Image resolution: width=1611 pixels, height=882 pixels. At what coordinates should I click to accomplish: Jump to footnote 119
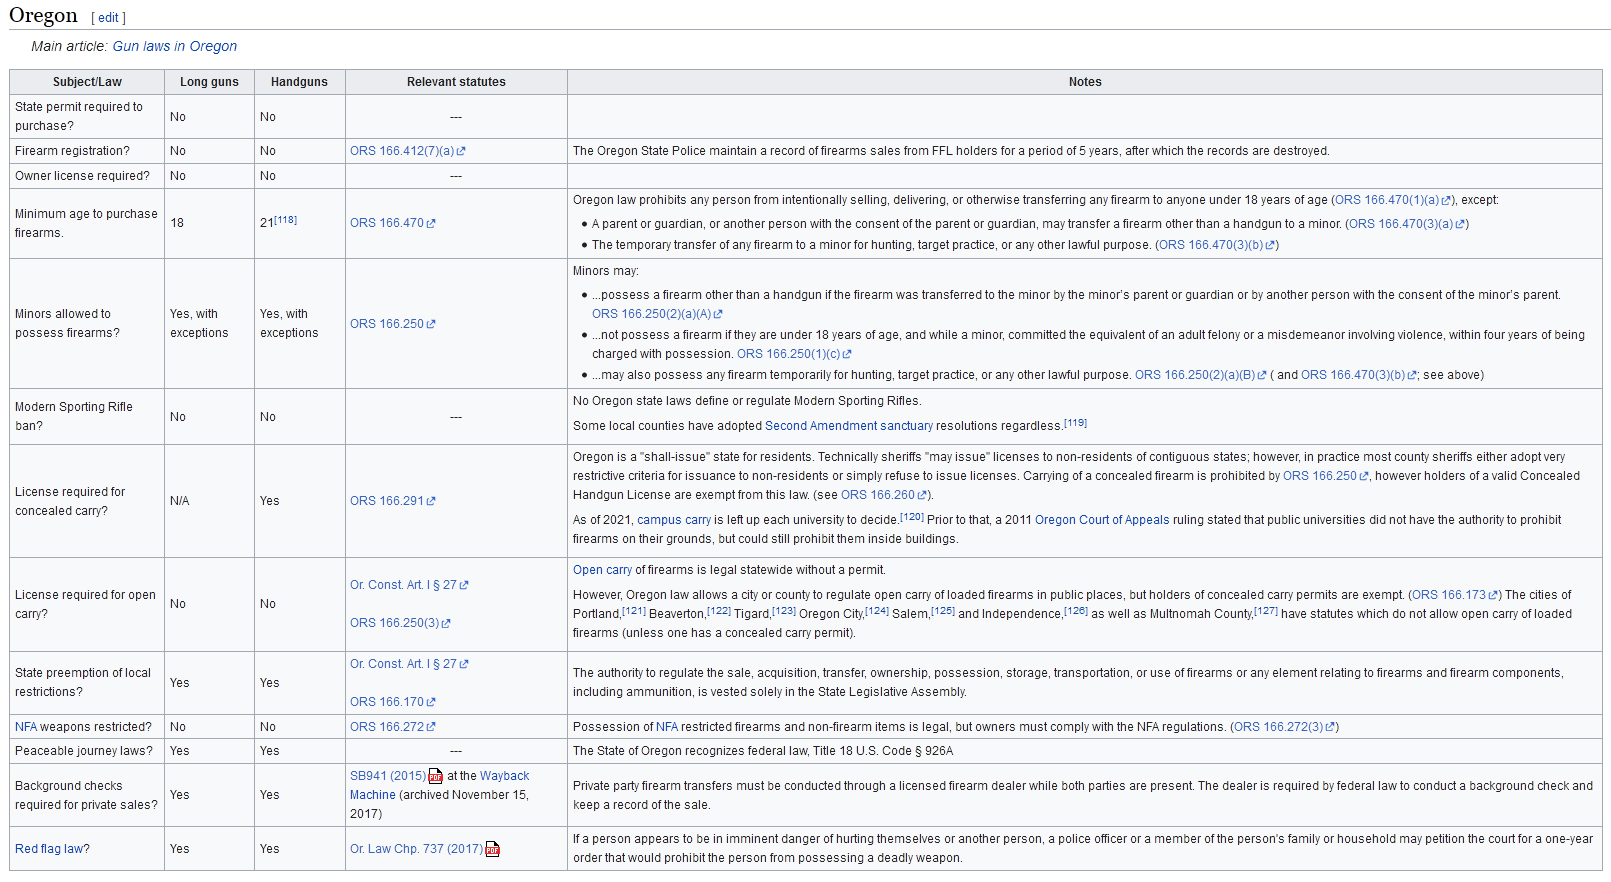click(x=1075, y=423)
